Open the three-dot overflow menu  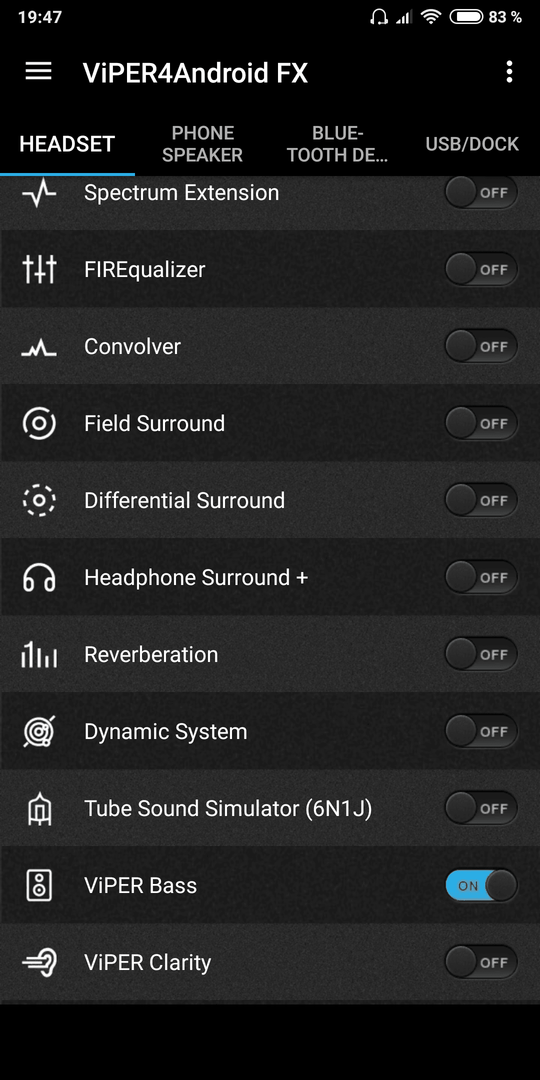click(509, 72)
